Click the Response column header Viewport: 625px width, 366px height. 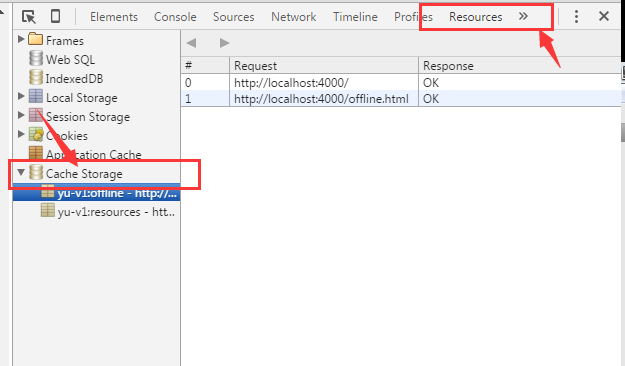coord(520,66)
